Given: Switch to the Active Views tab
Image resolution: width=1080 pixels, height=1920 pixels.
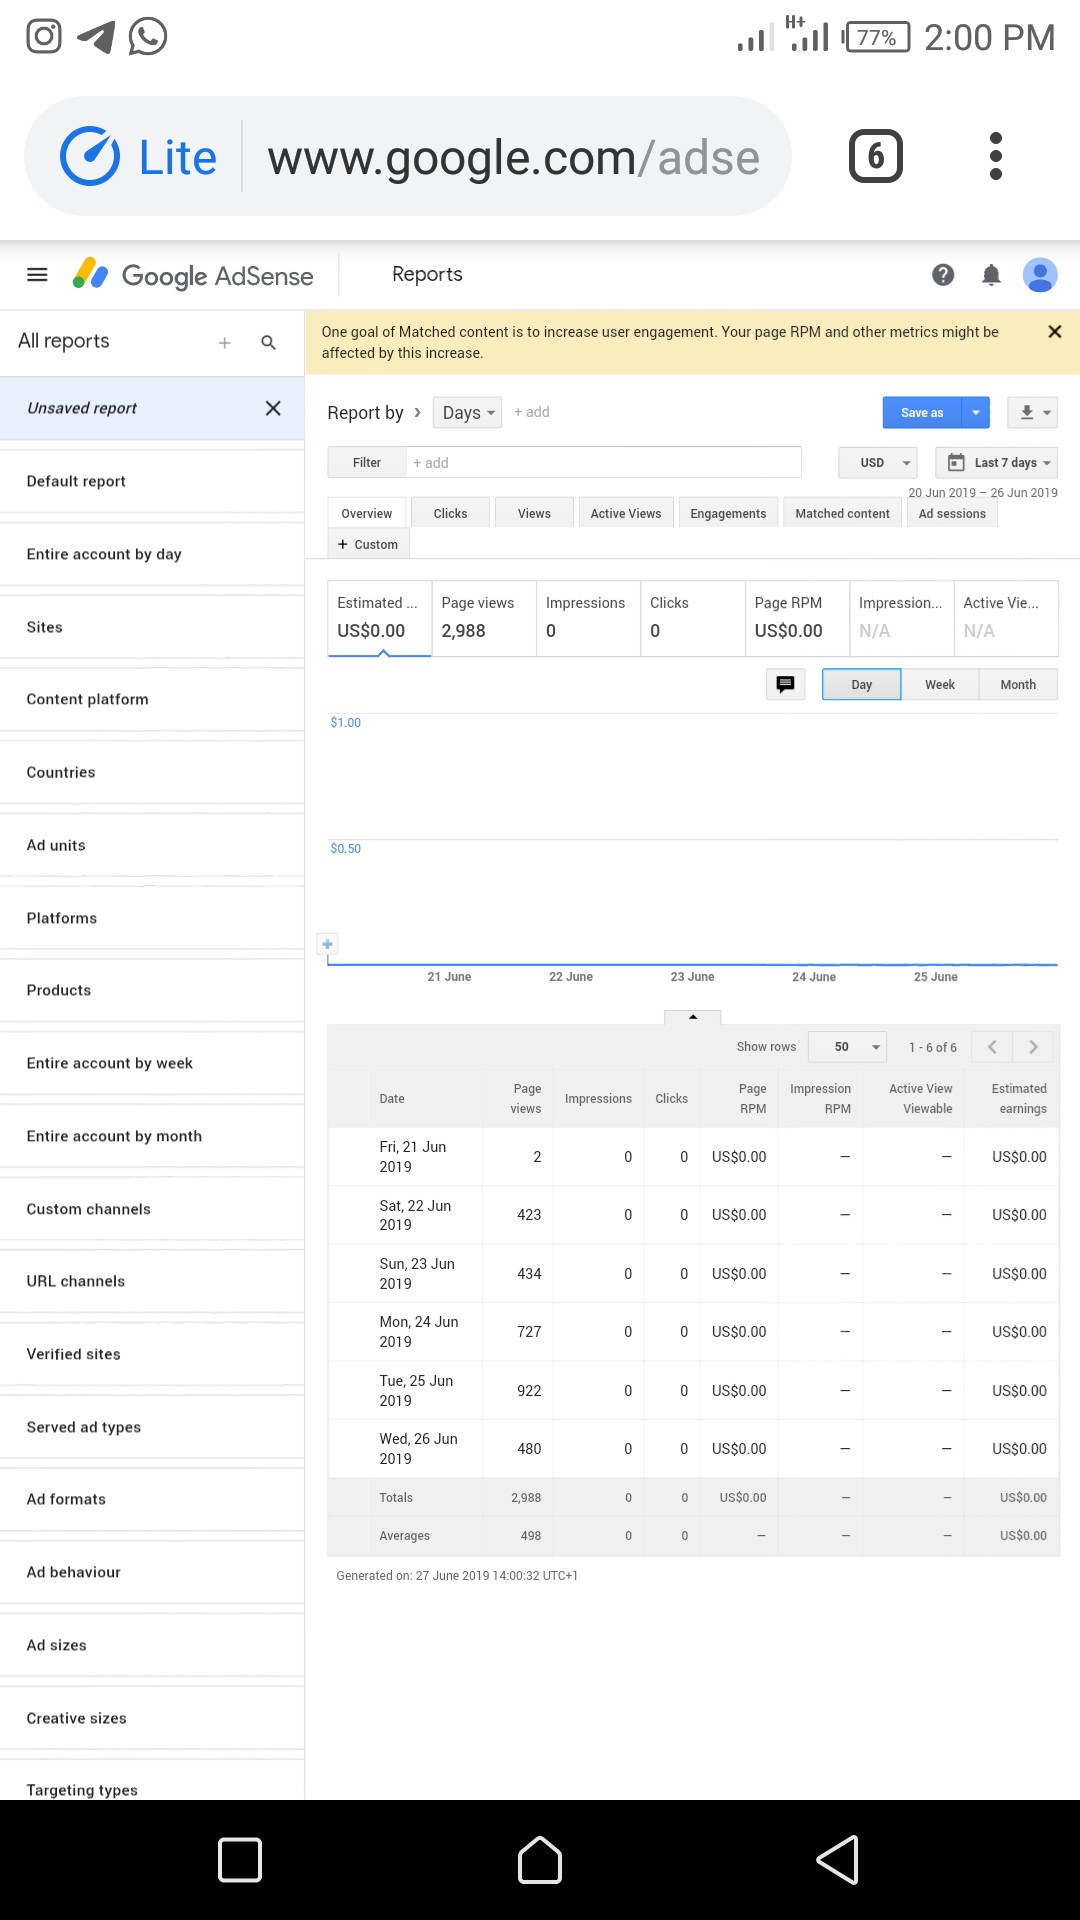Looking at the screenshot, I should [626, 513].
